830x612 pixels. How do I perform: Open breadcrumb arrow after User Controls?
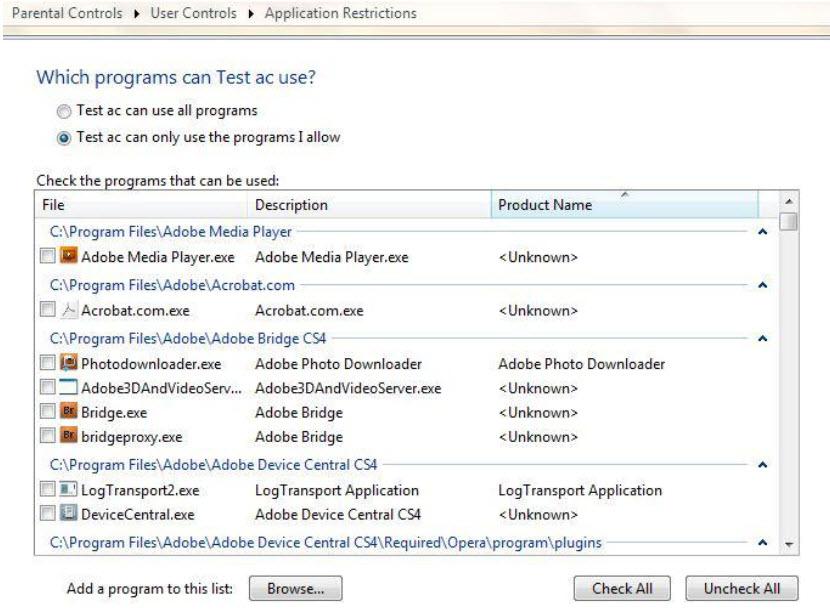coord(251,14)
